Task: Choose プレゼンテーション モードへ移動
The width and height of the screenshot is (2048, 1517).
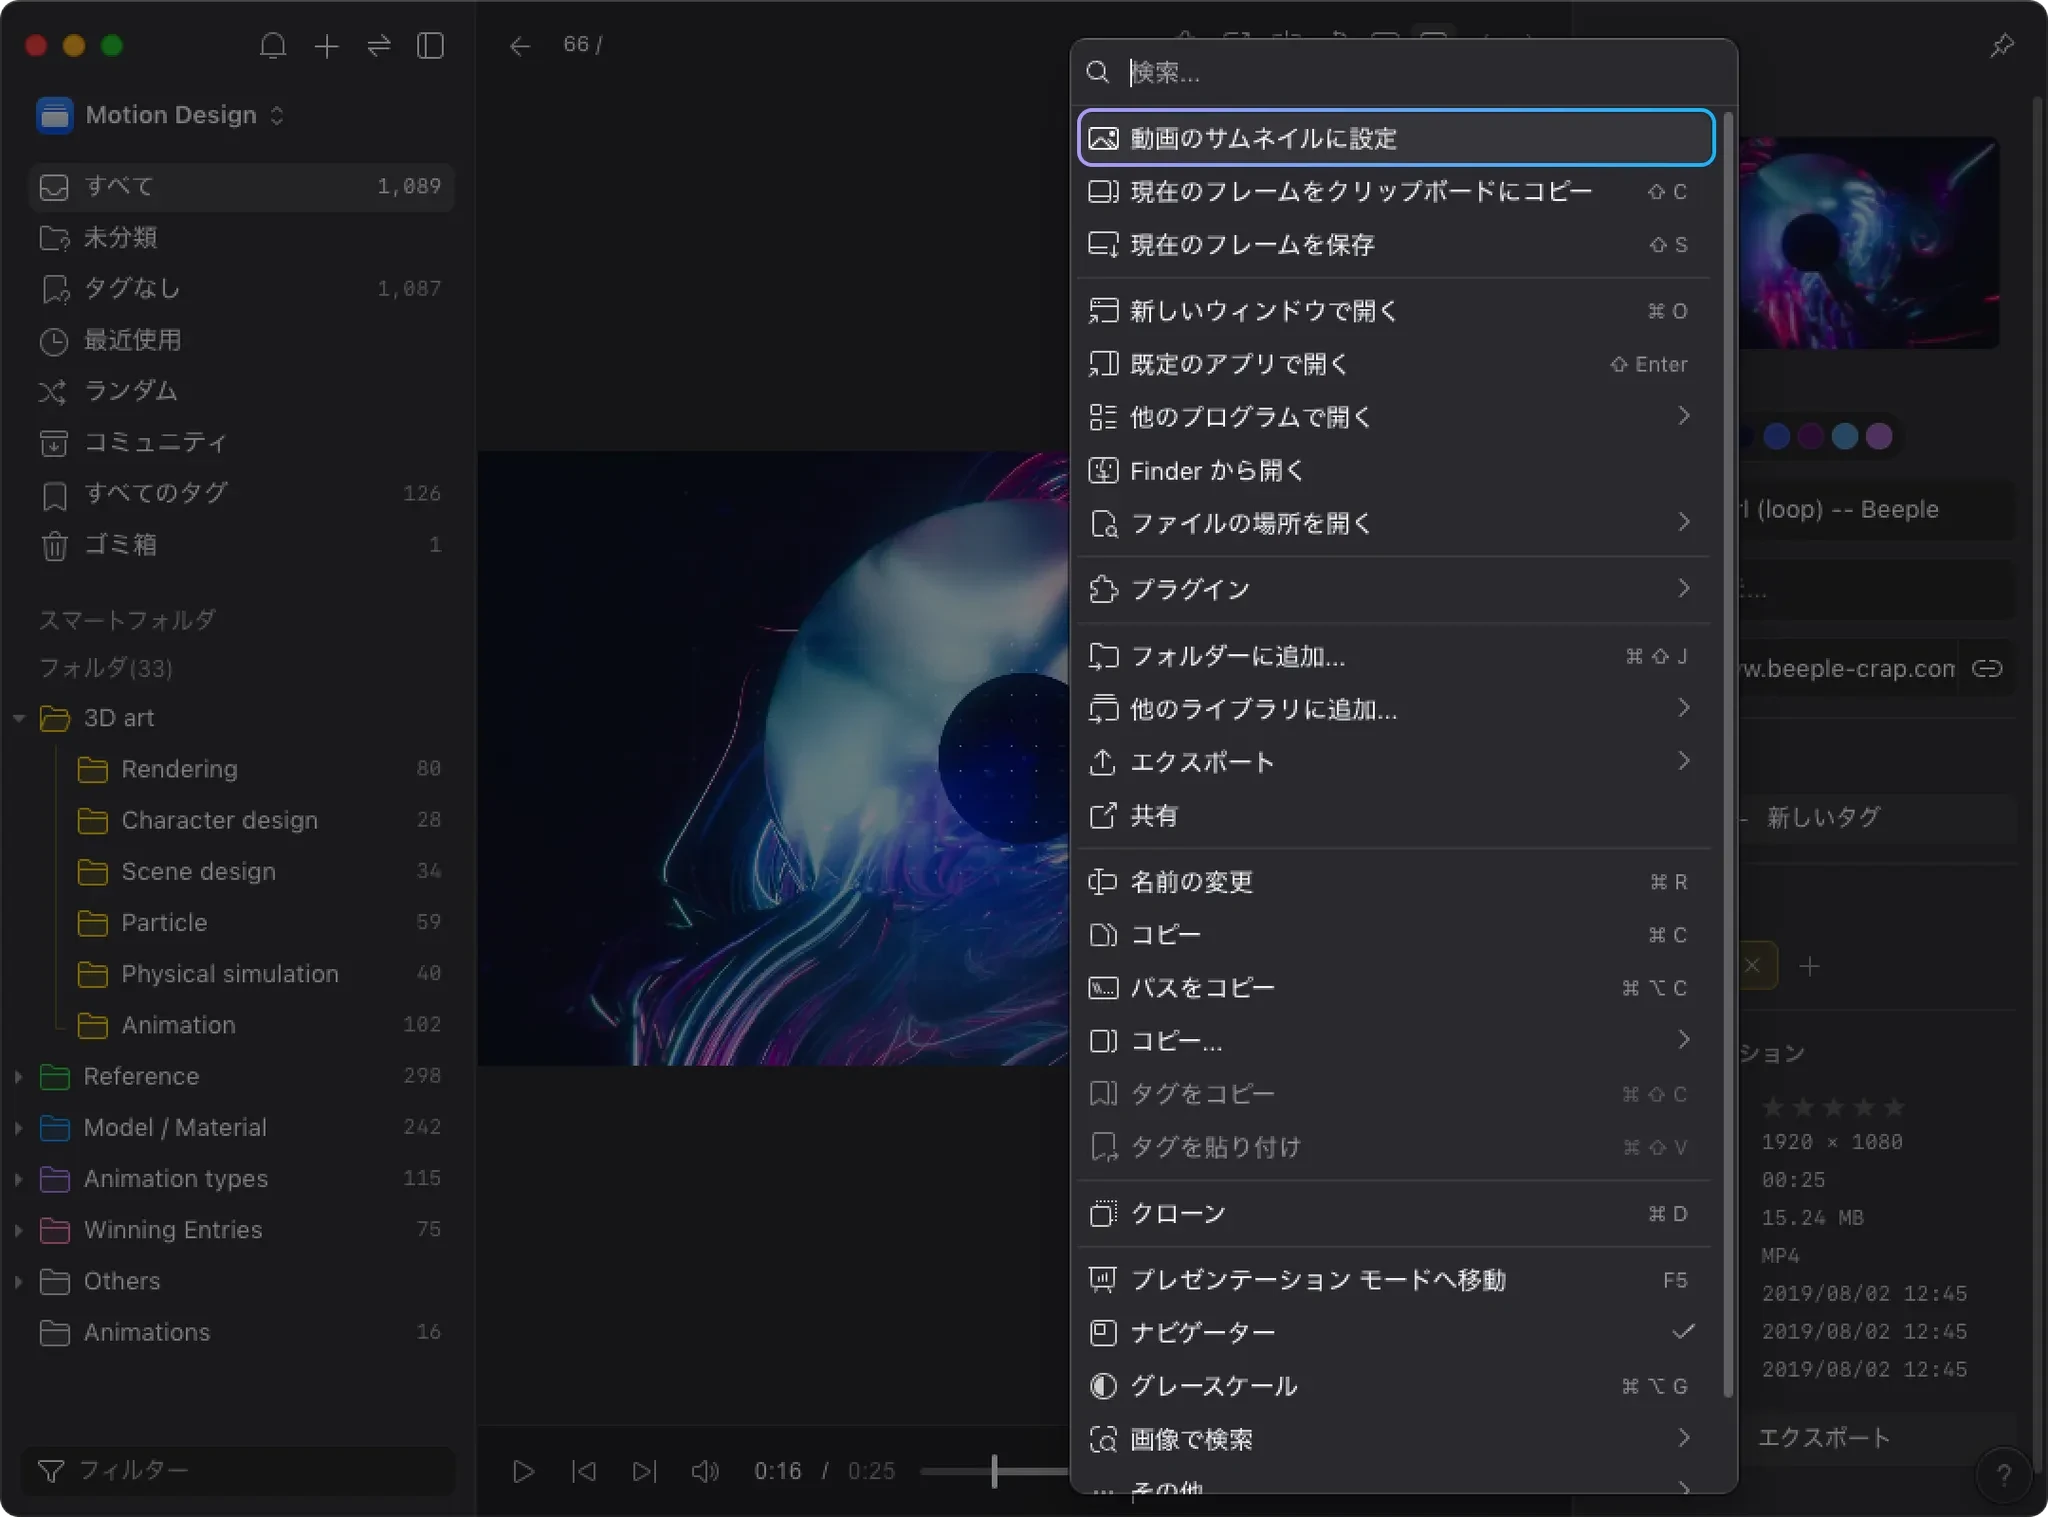Action: [1396, 1280]
